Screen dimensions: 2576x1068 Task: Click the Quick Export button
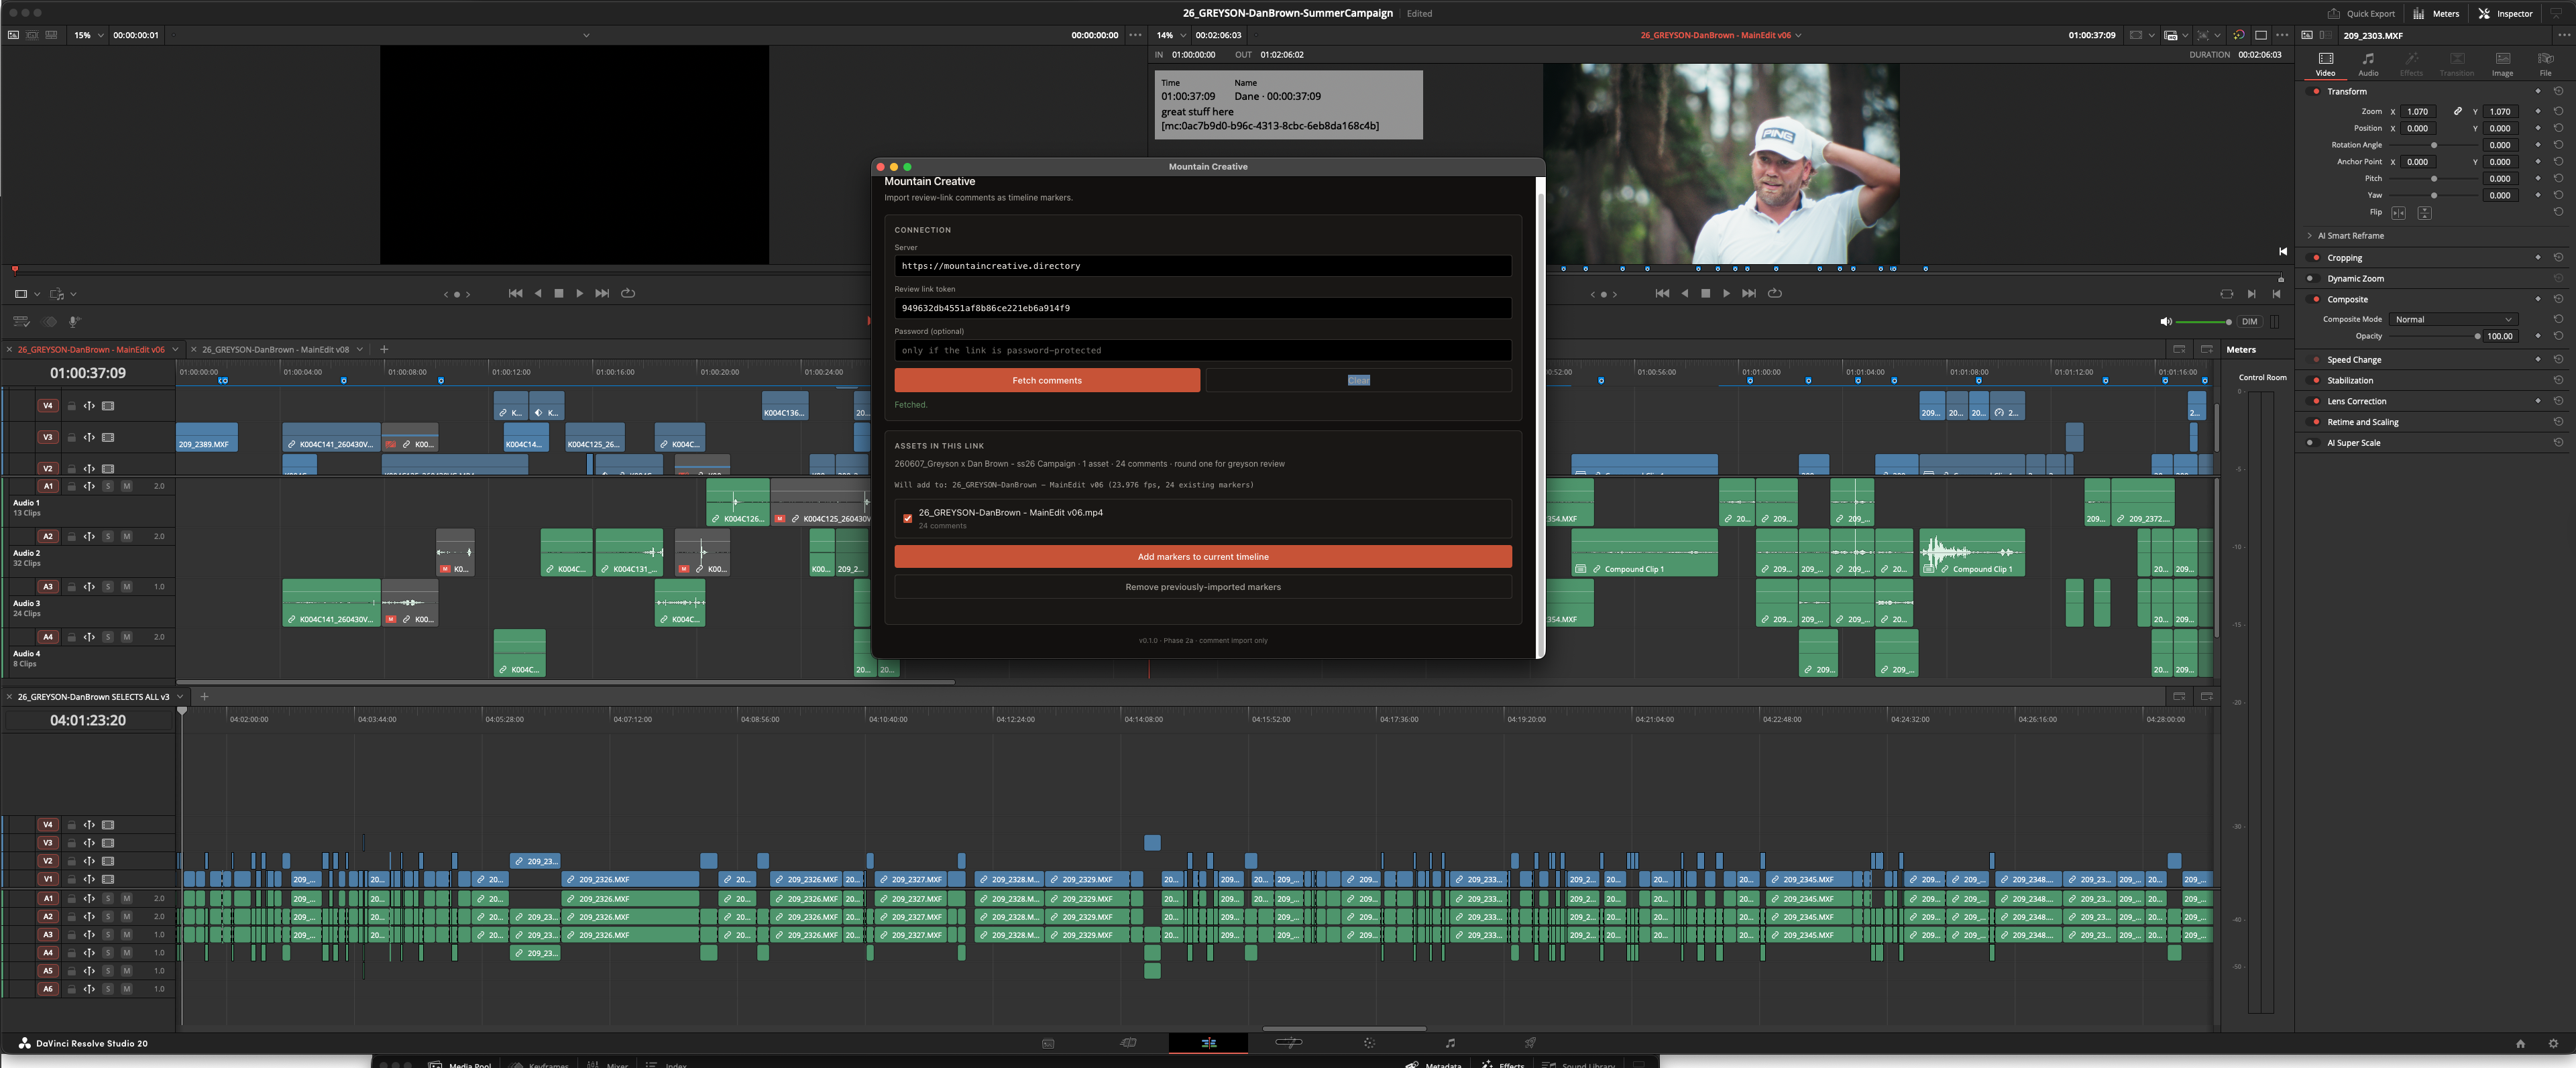[2360, 13]
